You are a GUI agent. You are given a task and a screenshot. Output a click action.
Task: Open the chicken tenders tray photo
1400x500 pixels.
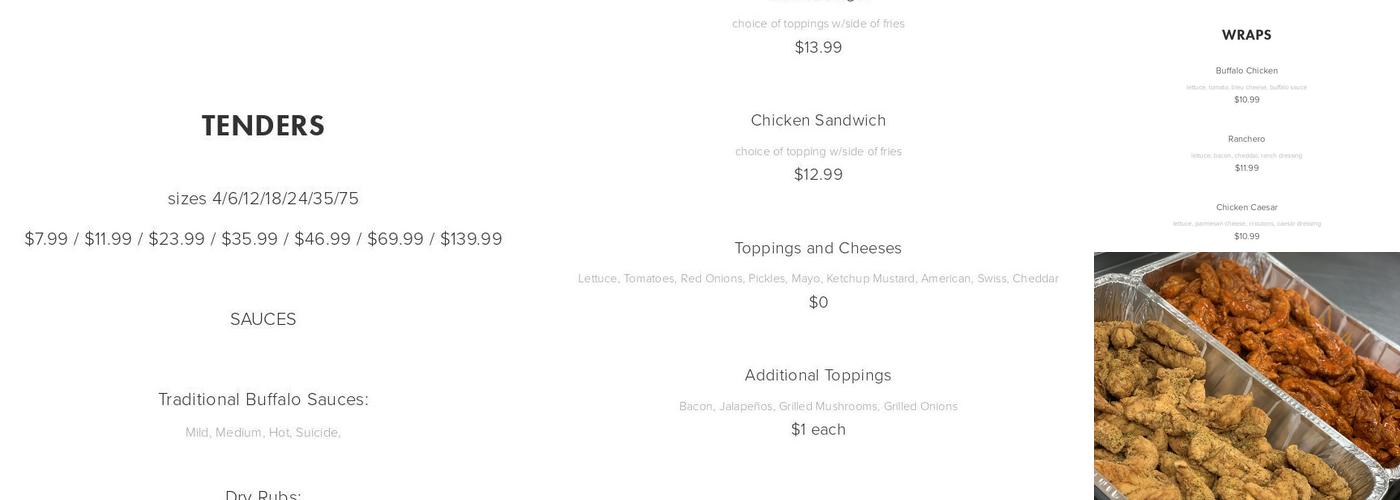click(x=1246, y=376)
